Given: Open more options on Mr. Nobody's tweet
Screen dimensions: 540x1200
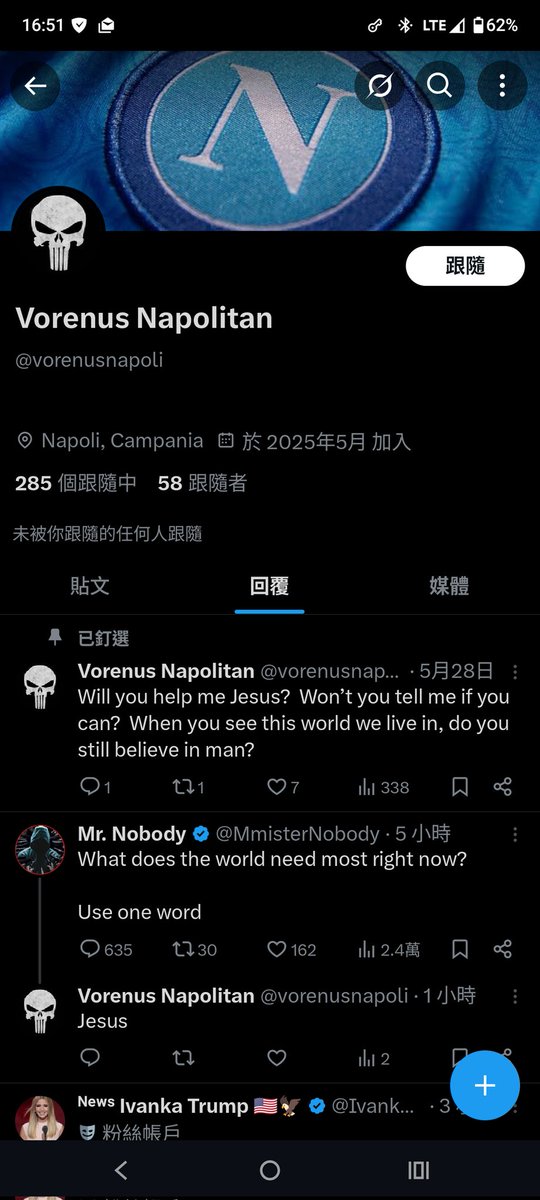Looking at the screenshot, I should [x=515, y=834].
